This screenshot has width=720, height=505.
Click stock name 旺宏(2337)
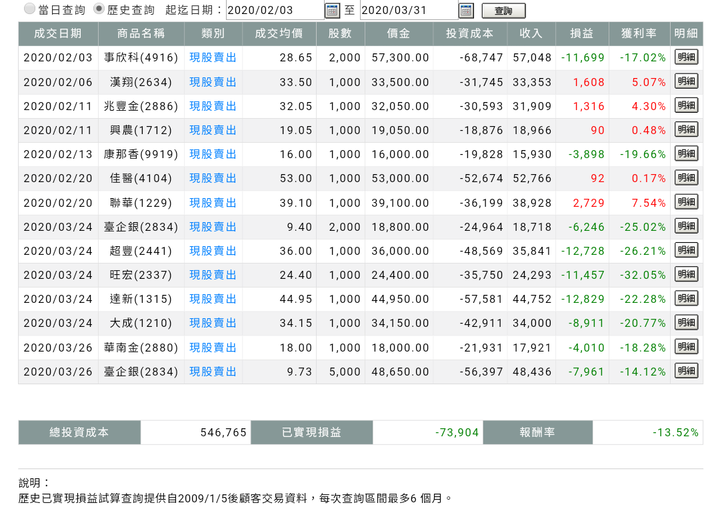point(141,275)
